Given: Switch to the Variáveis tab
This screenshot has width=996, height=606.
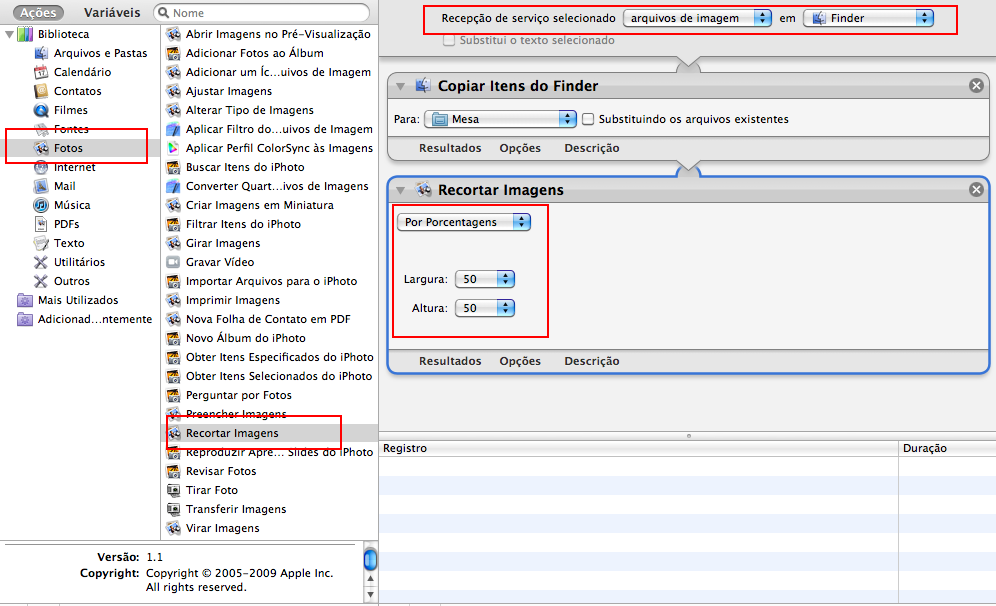Looking at the screenshot, I should 112,13.
